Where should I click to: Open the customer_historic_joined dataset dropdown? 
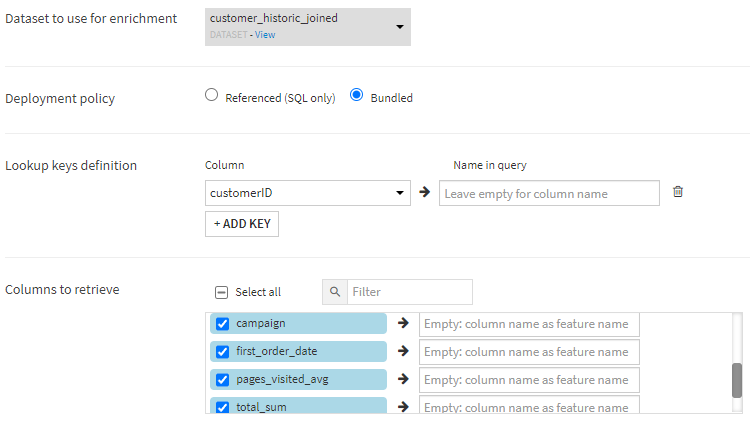click(307, 26)
